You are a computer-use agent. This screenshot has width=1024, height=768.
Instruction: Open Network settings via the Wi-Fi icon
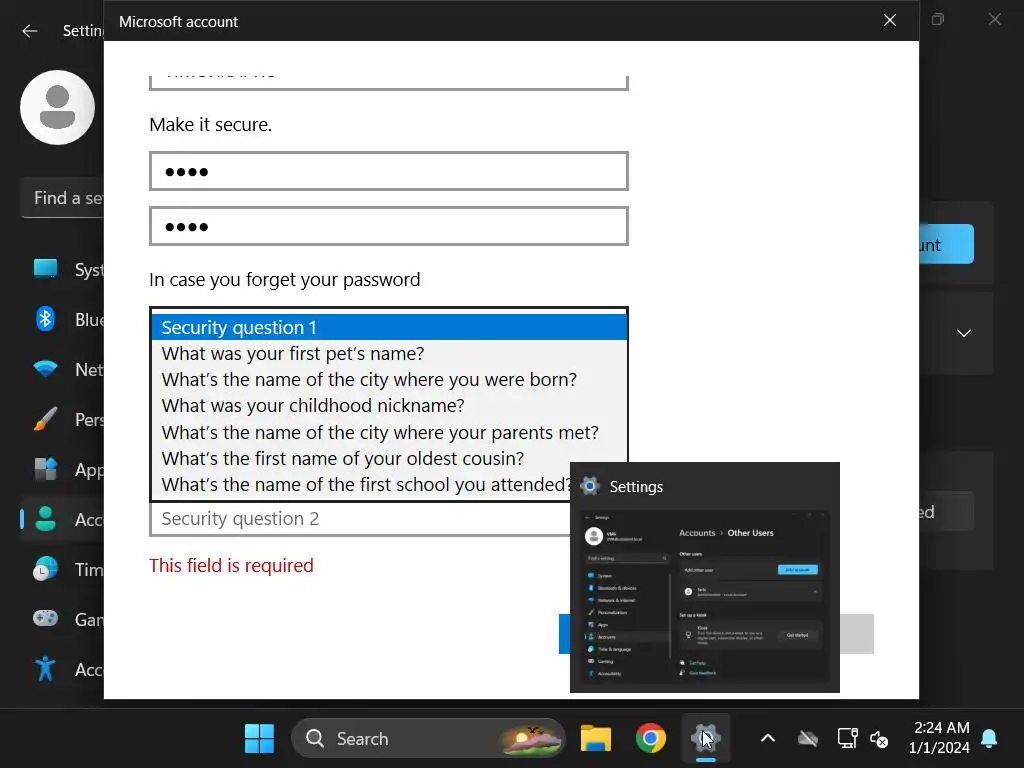tap(45, 369)
